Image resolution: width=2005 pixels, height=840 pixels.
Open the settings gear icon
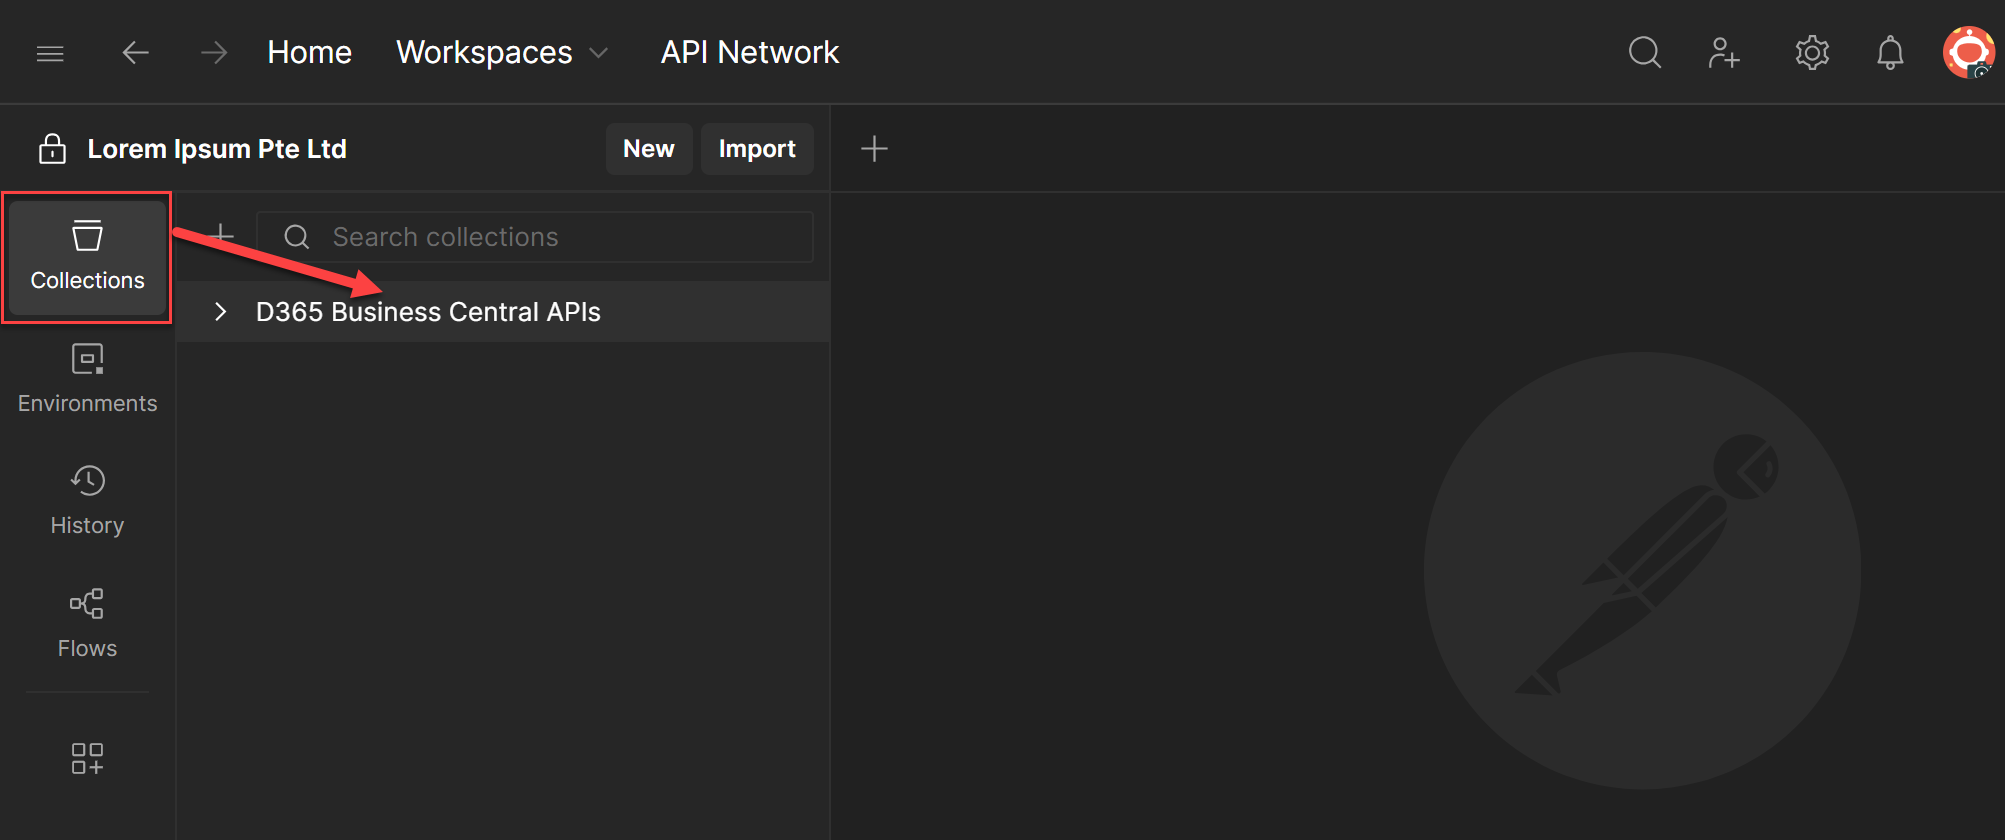(x=1812, y=52)
